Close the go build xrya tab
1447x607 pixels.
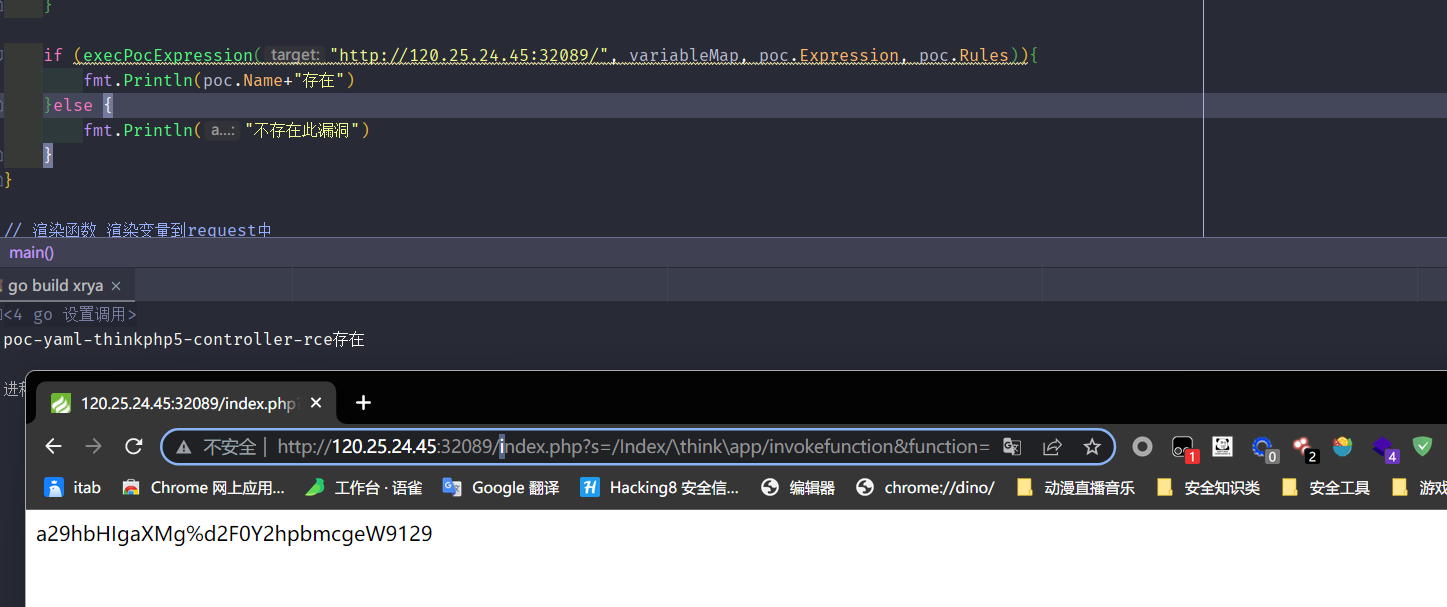pyautogui.click(x=116, y=286)
